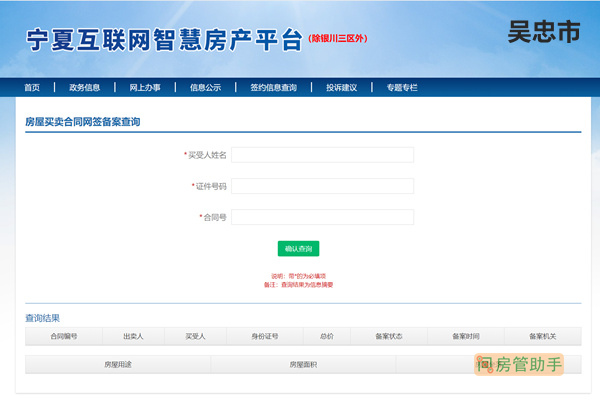This screenshot has width=600, height=400.
Task: Focus the 买受人姓名 input field
Action: pyautogui.click(x=322, y=155)
